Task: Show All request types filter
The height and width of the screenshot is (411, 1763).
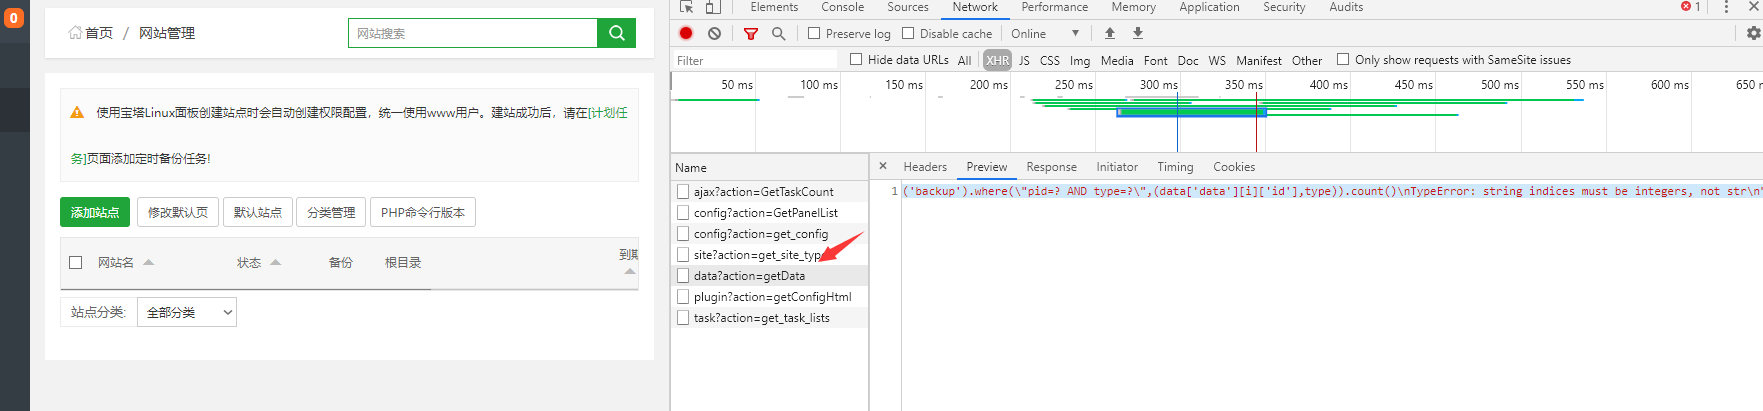Action: (x=964, y=60)
